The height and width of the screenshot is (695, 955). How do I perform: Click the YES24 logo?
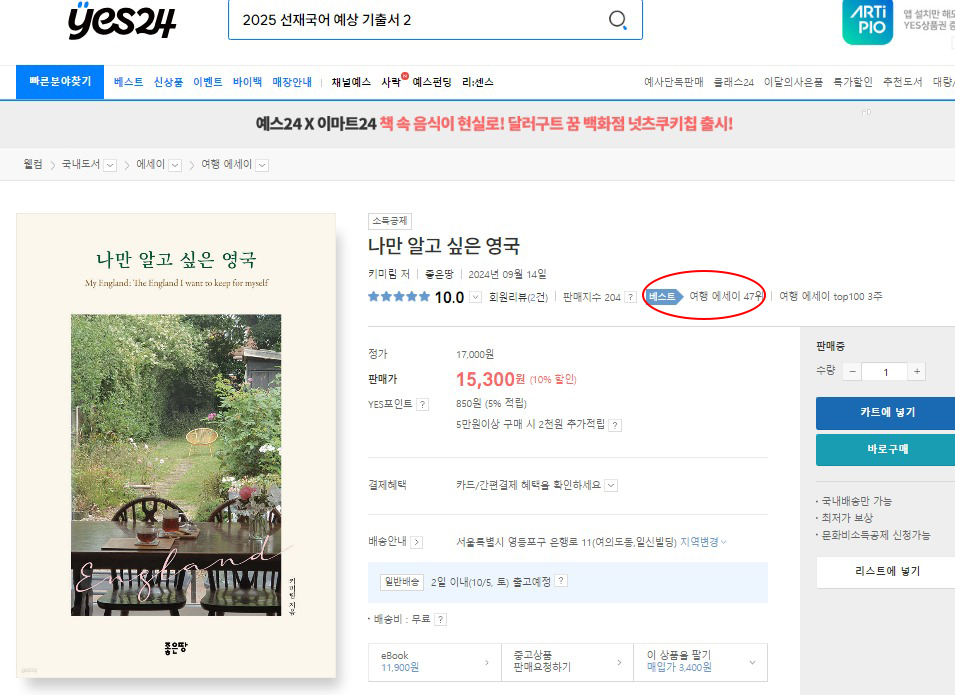[122, 20]
